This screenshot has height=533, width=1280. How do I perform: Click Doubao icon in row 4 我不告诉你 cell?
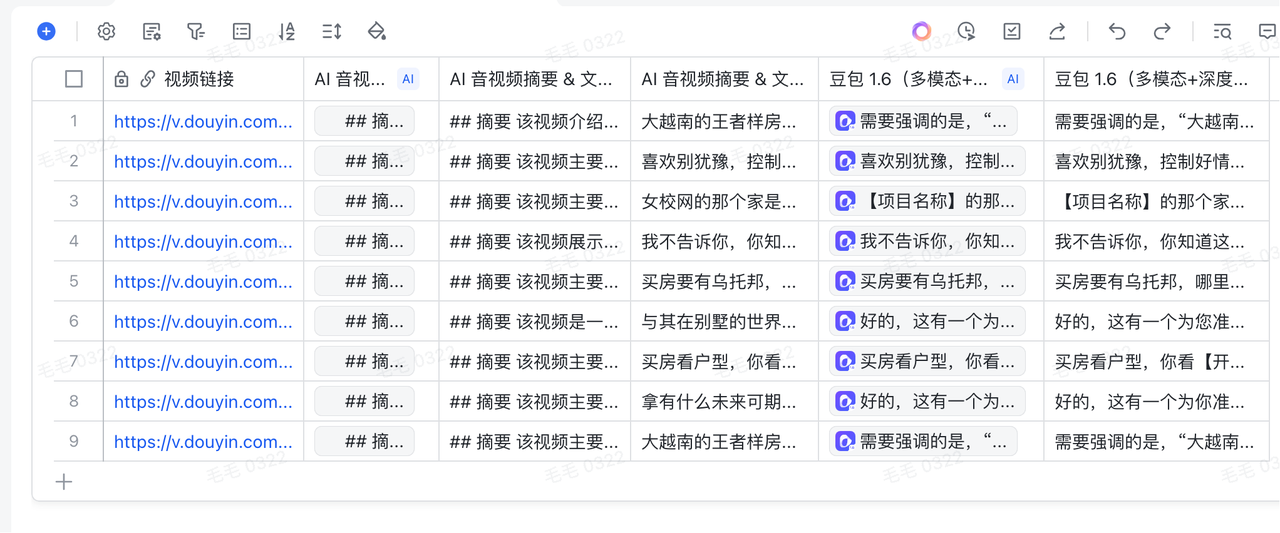pyautogui.click(x=845, y=241)
